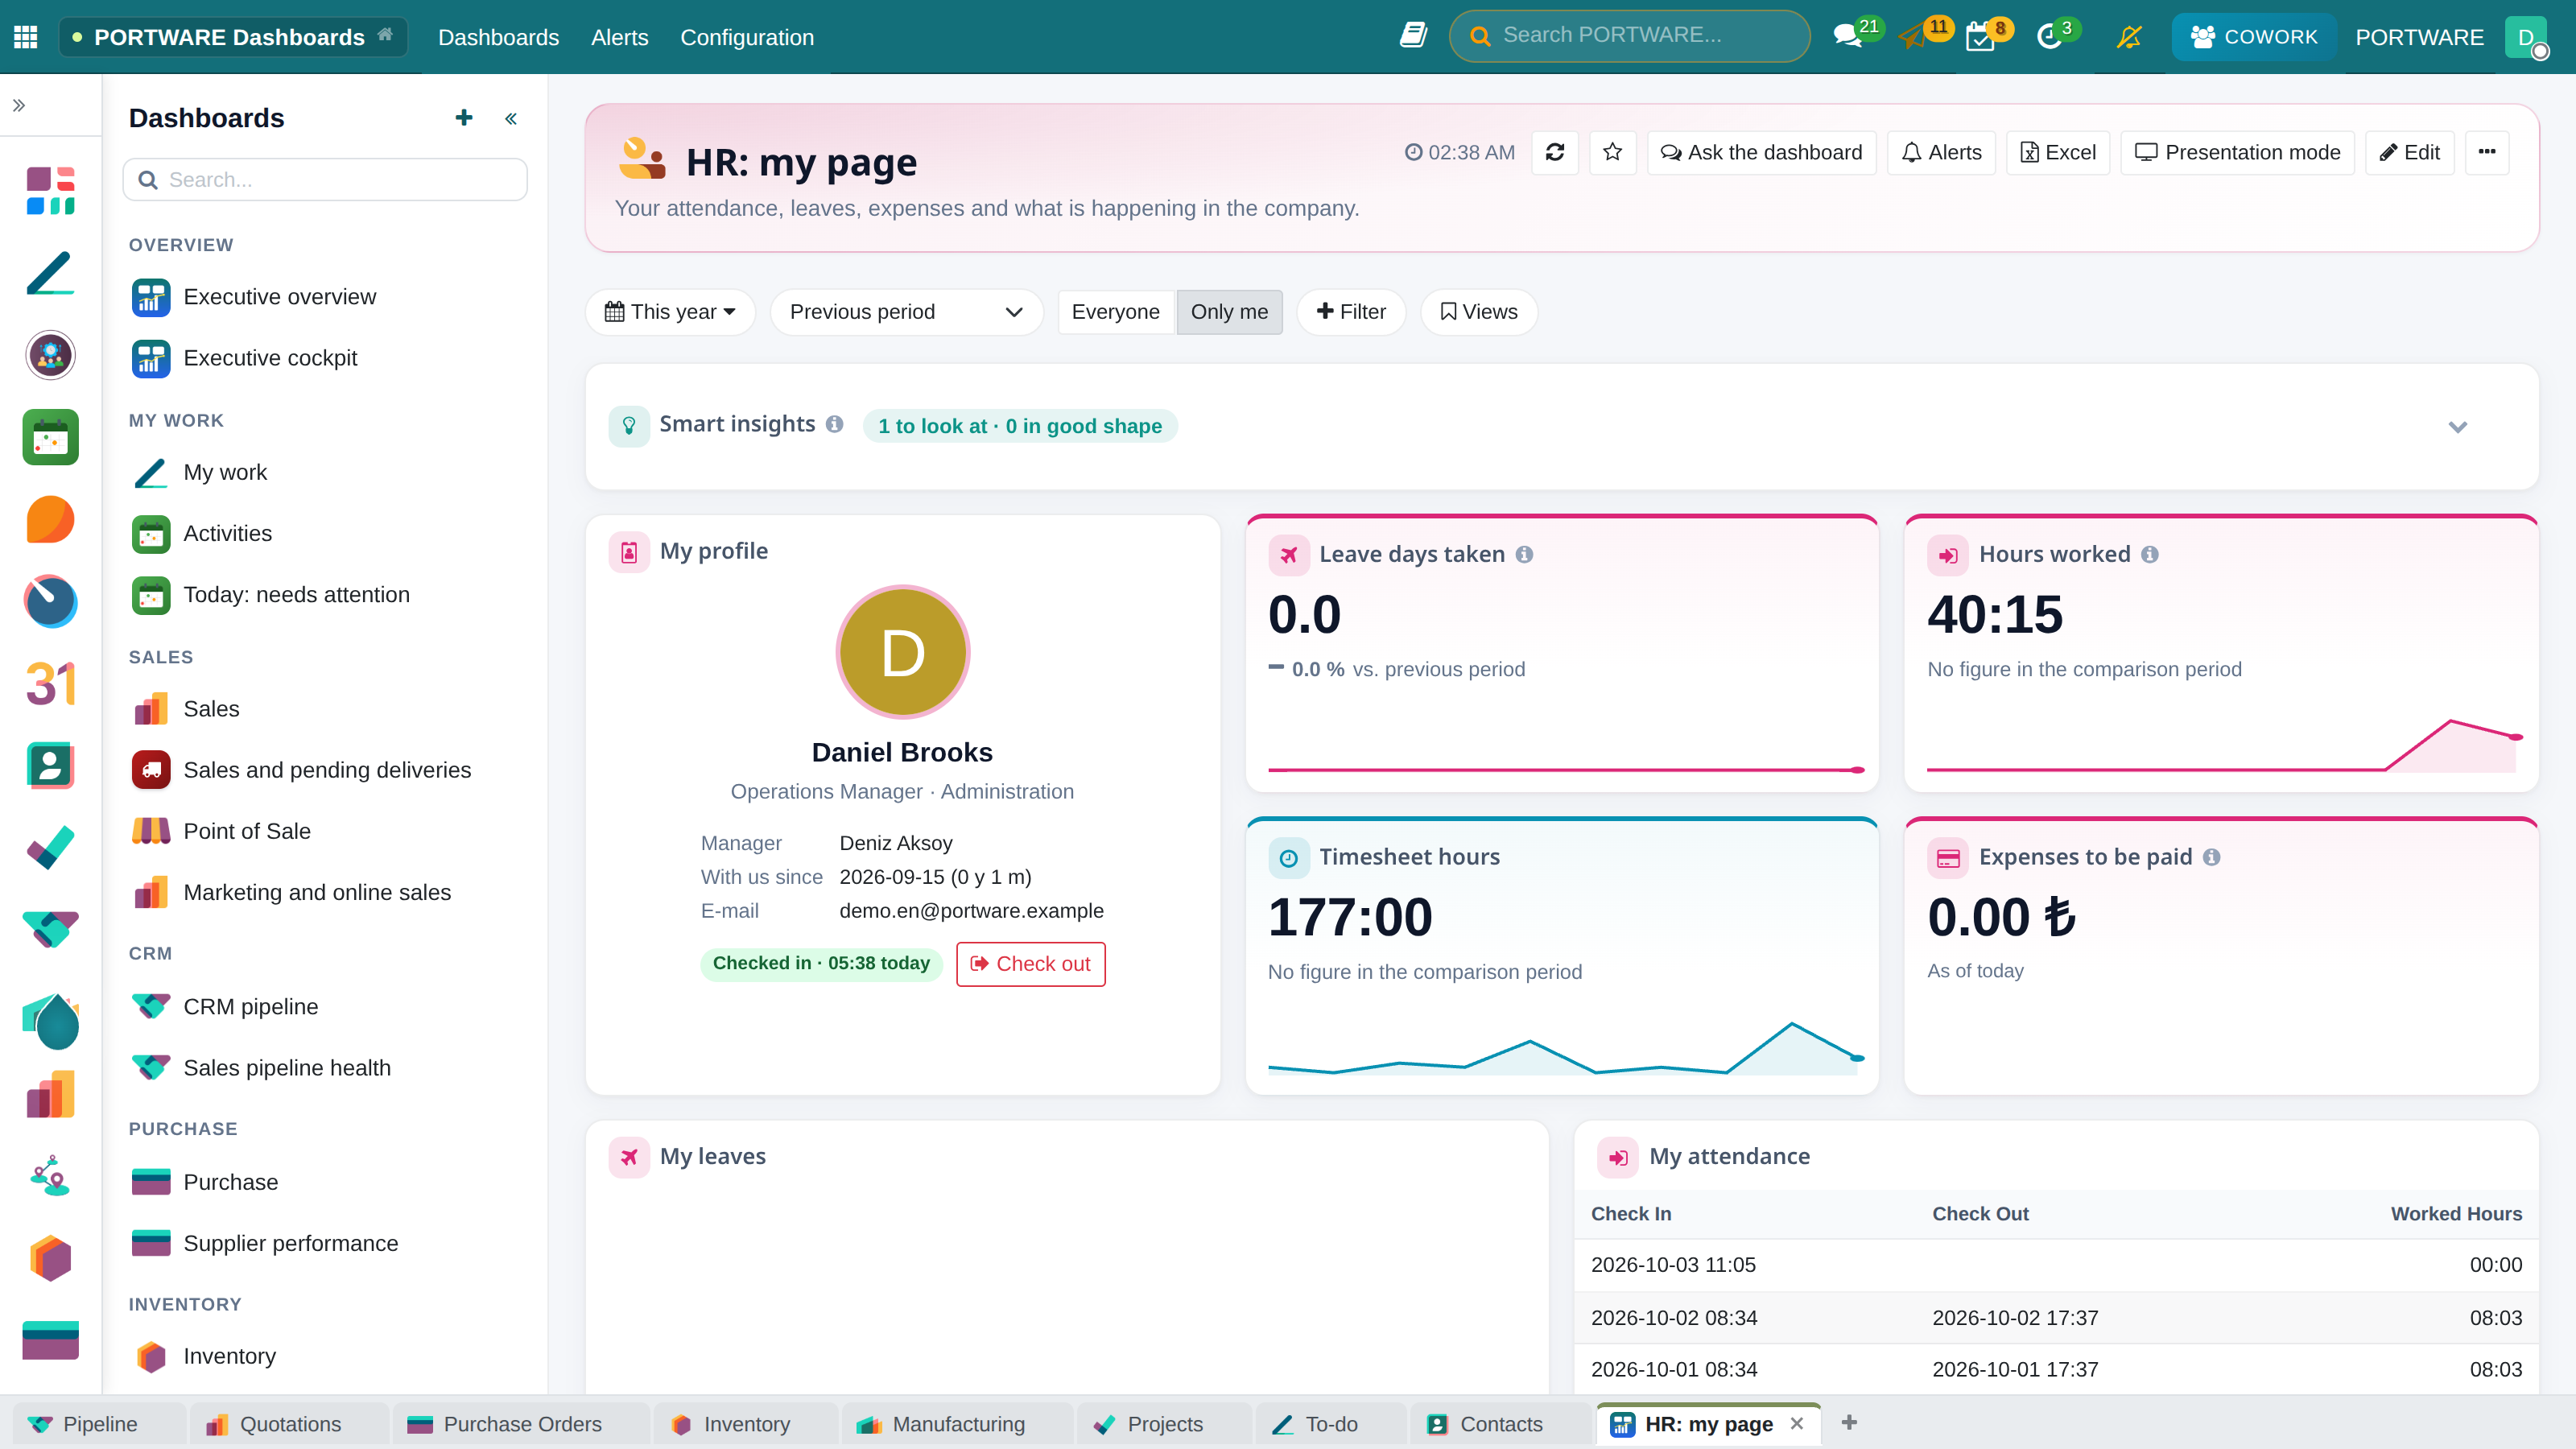Click the Hours worked info icon
The image size is (2576, 1449).
pyautogui.click(x=2150, y=554)
